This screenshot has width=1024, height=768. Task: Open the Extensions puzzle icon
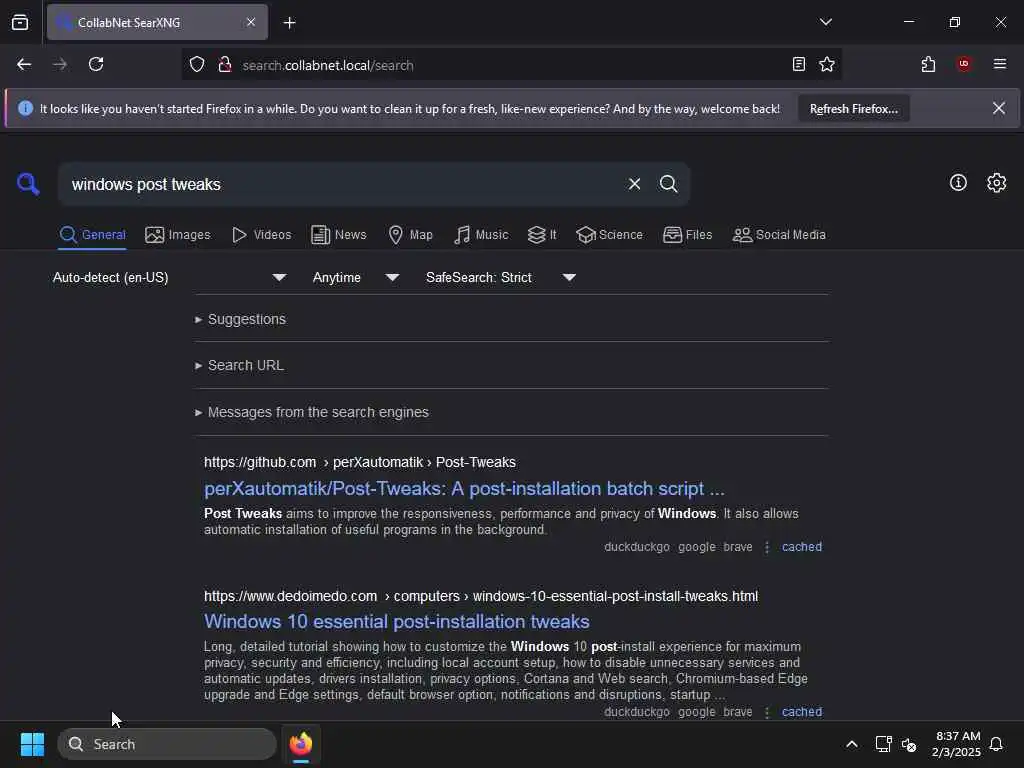coord(928,65)
